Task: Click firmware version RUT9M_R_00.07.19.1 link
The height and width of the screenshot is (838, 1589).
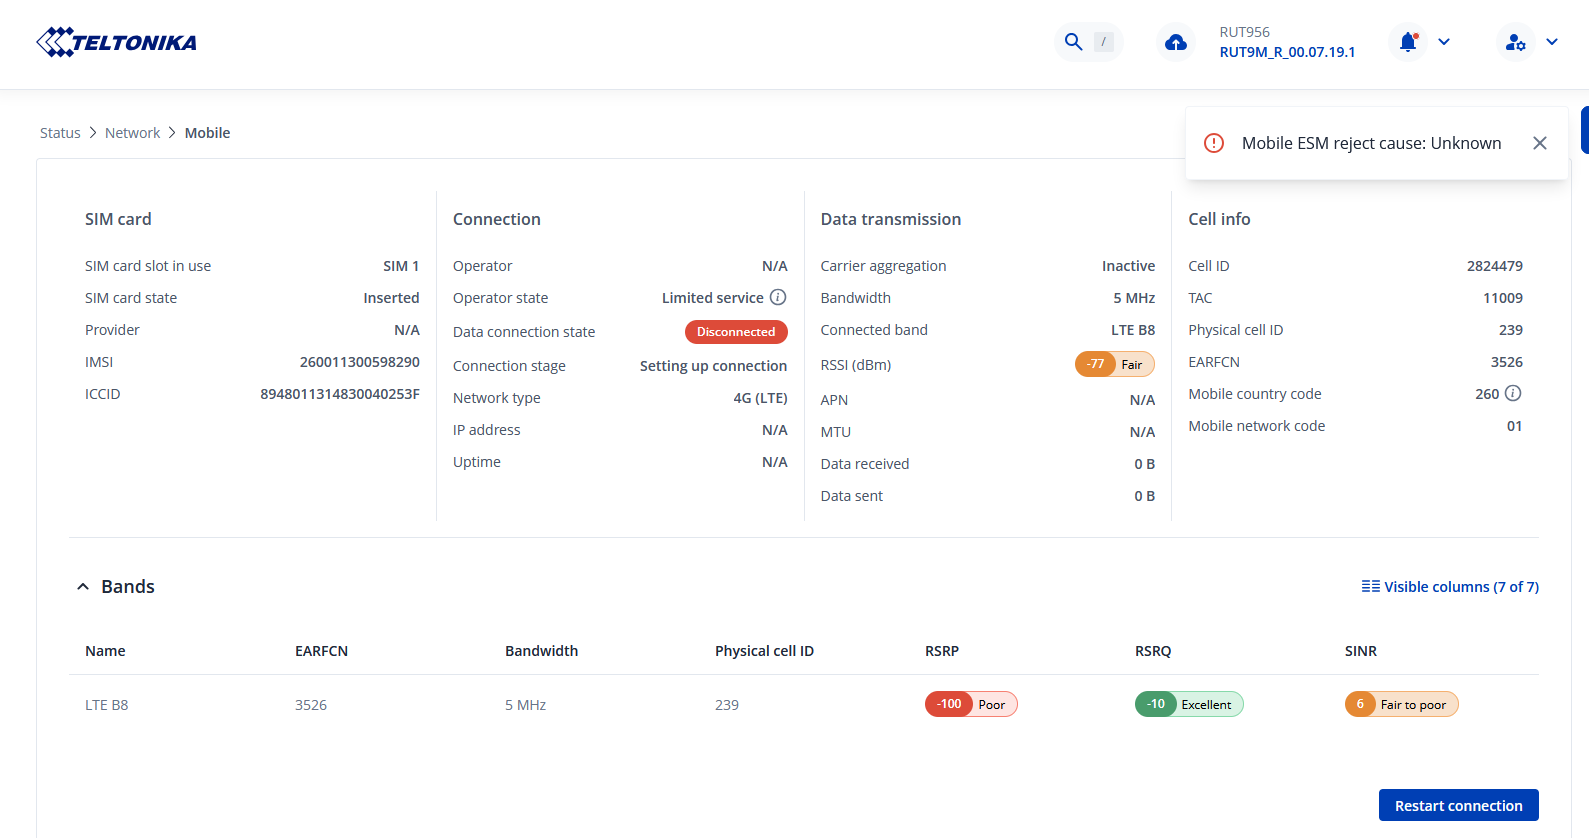Action: pos(1287,52)
